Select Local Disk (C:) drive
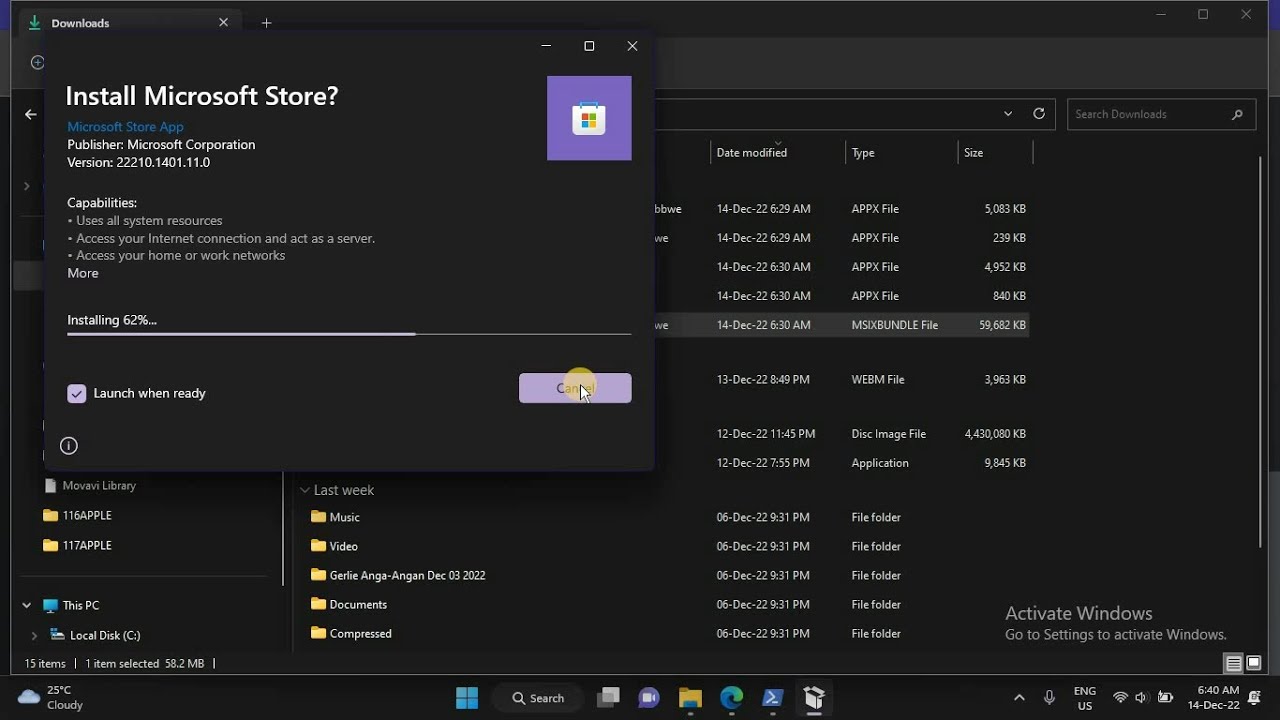The width and height of the screenshot is (1280, 720). click(x=95, y=635)
